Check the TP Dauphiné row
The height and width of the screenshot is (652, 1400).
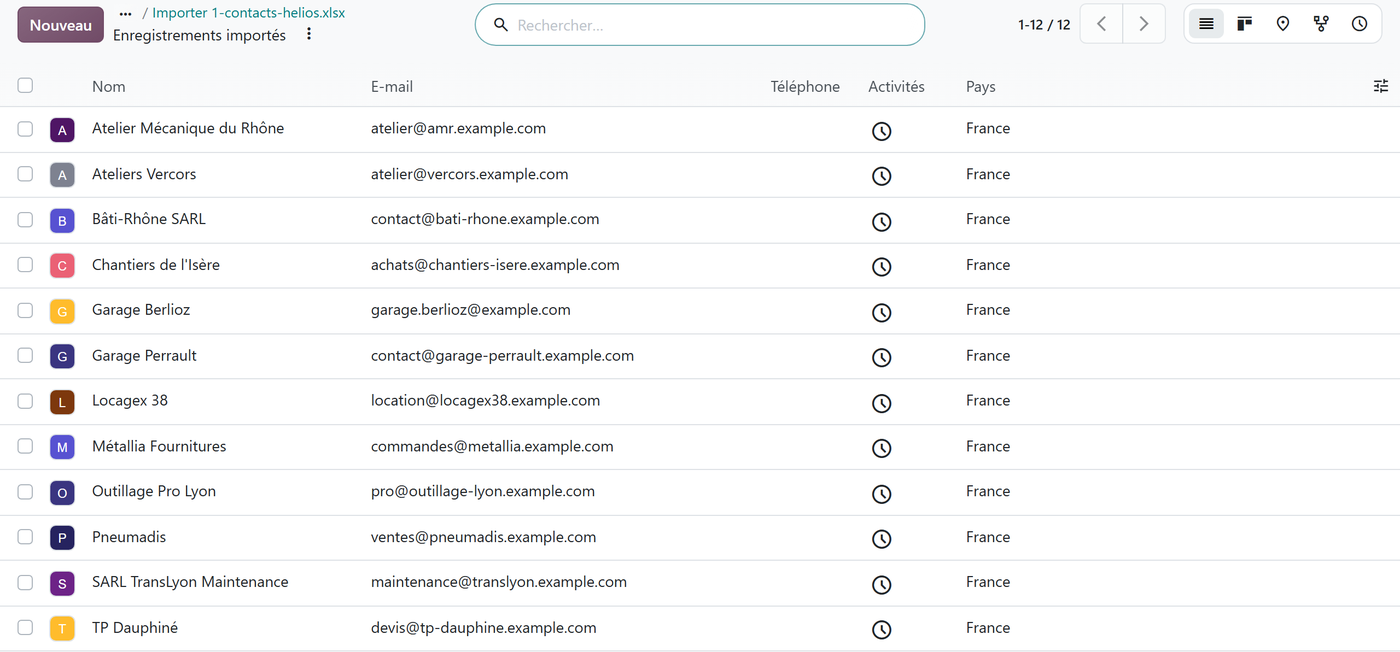pyautogui.click(x=25, y=628)
